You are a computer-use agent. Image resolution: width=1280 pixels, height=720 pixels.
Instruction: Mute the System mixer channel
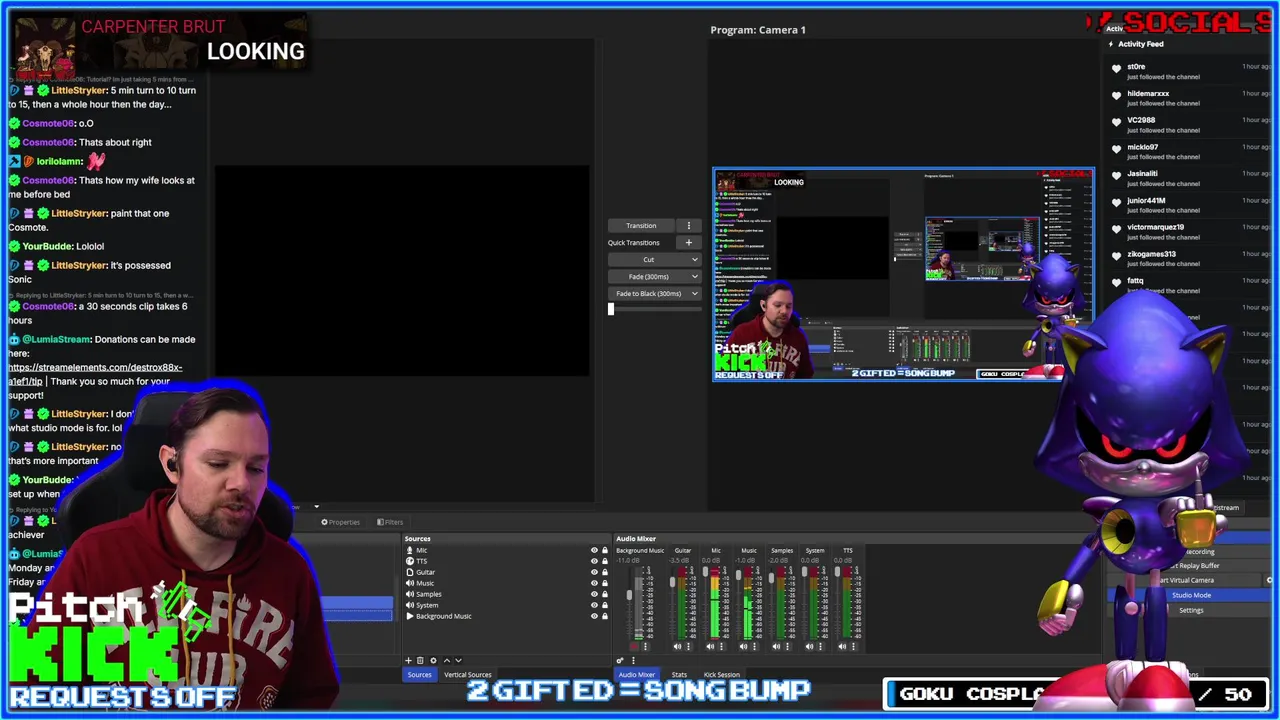pyautogui.click(x=809, y=647)
